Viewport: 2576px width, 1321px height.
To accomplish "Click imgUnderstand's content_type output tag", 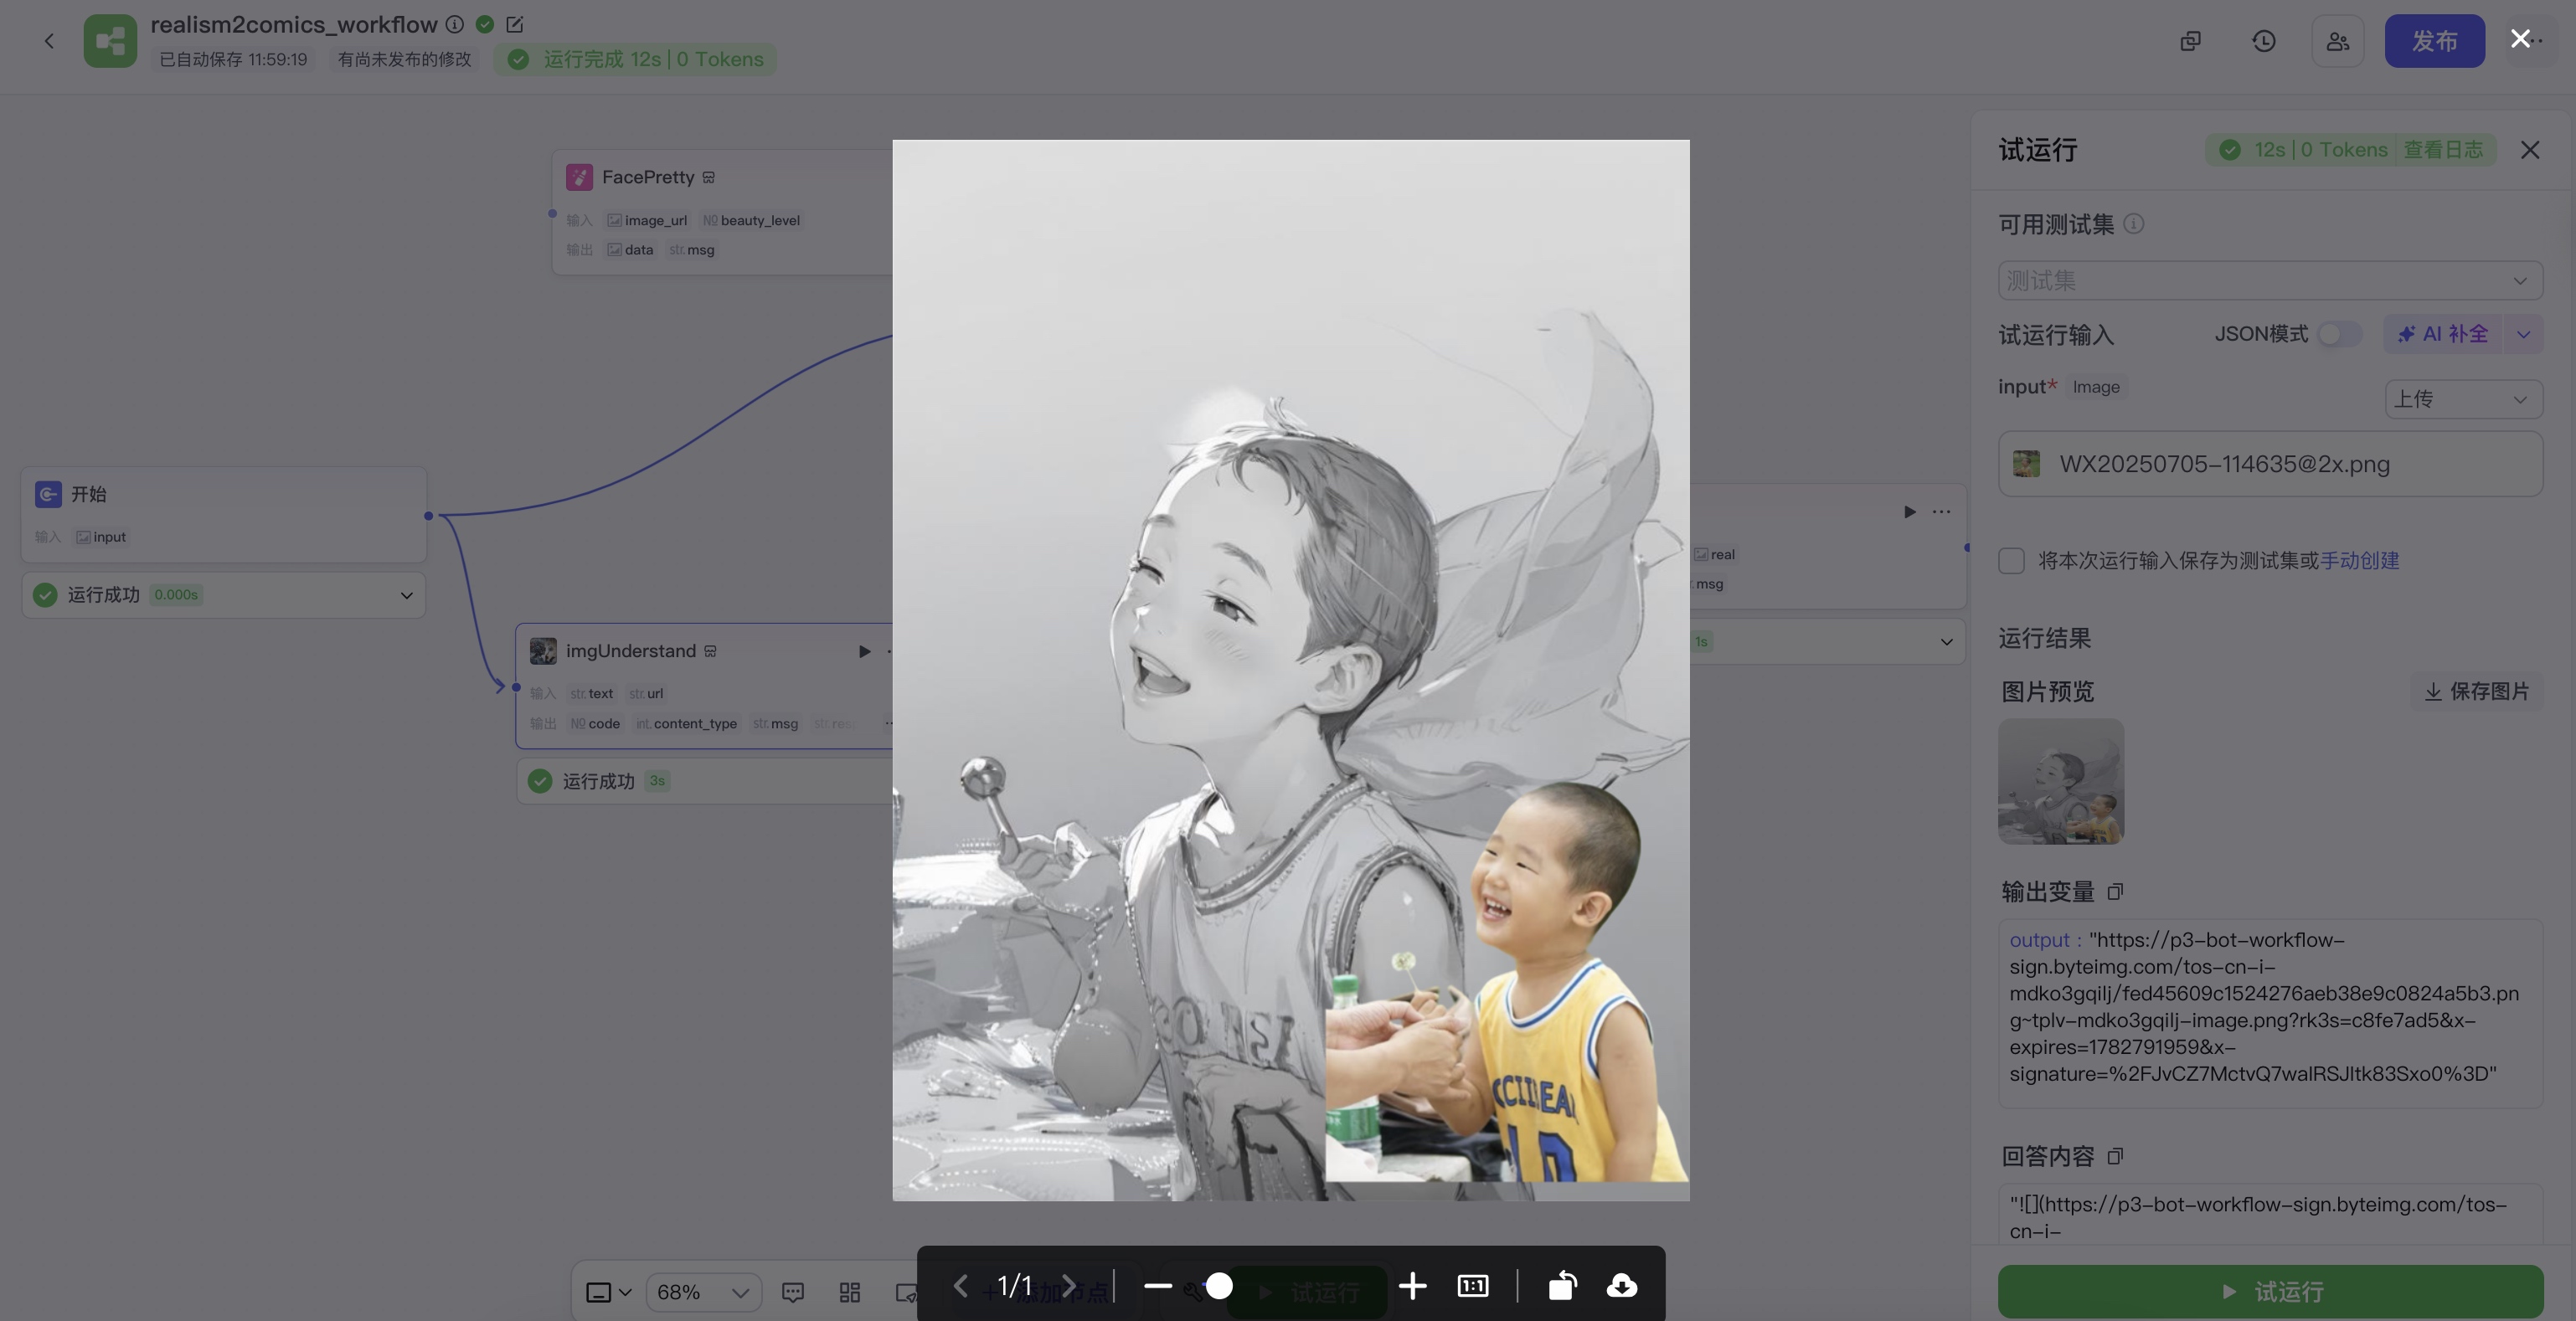I will tap(686, 724).
